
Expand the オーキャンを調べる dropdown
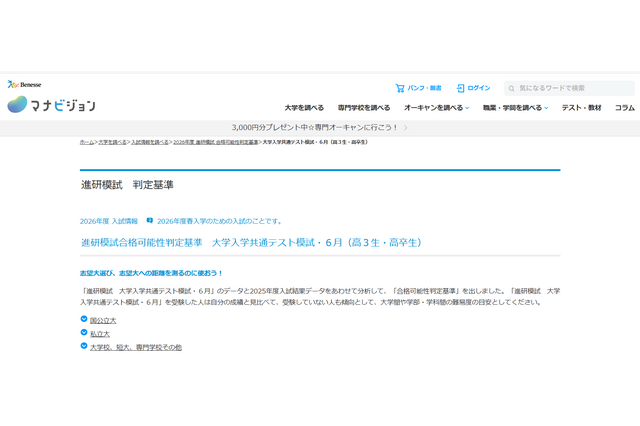pyautogui.click(x=436, y=108)
